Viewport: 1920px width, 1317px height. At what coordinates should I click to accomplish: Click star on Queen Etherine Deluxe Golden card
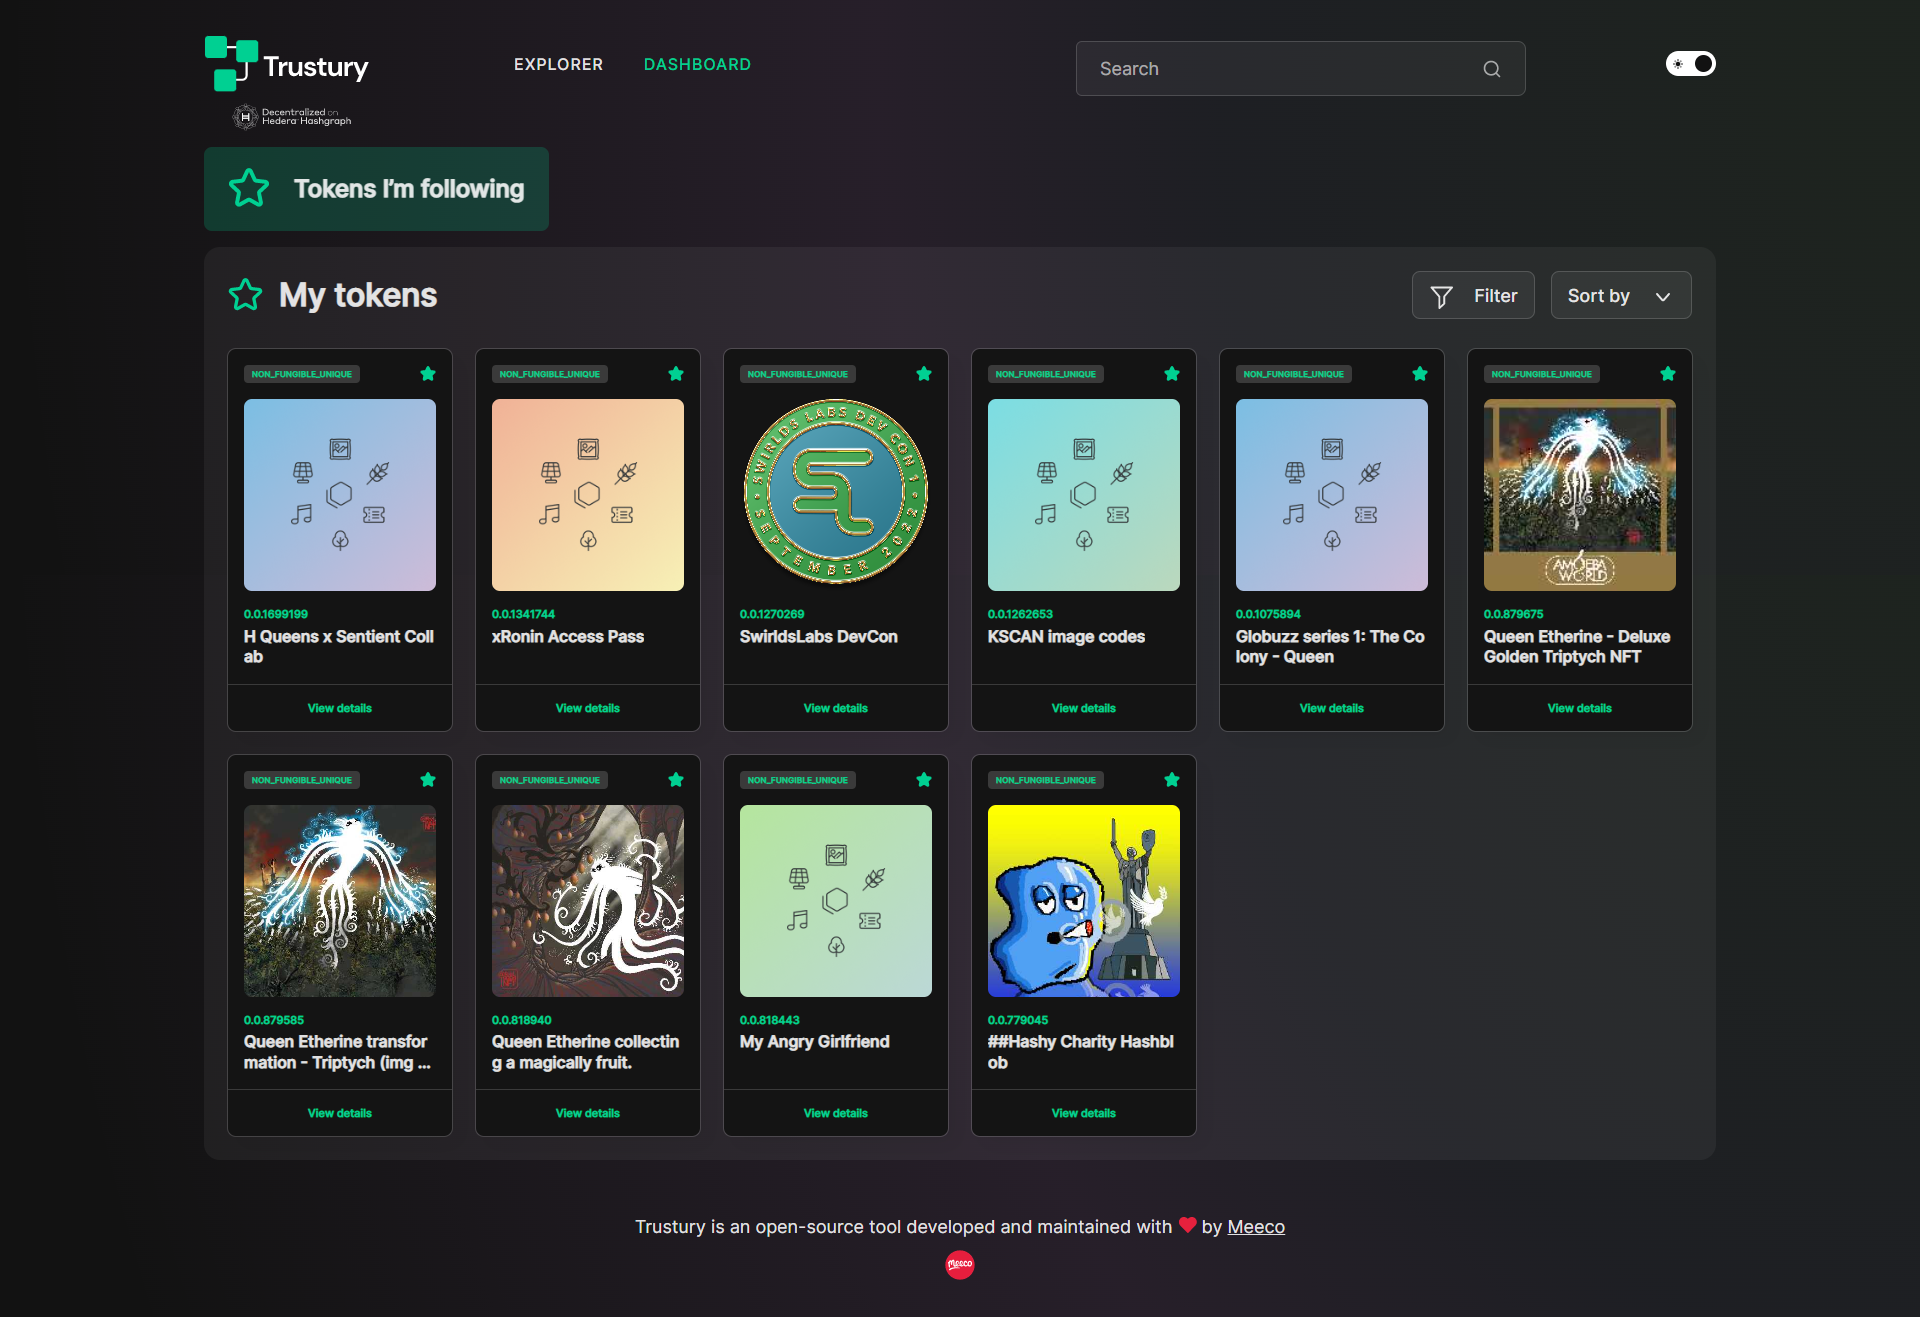1668,374
